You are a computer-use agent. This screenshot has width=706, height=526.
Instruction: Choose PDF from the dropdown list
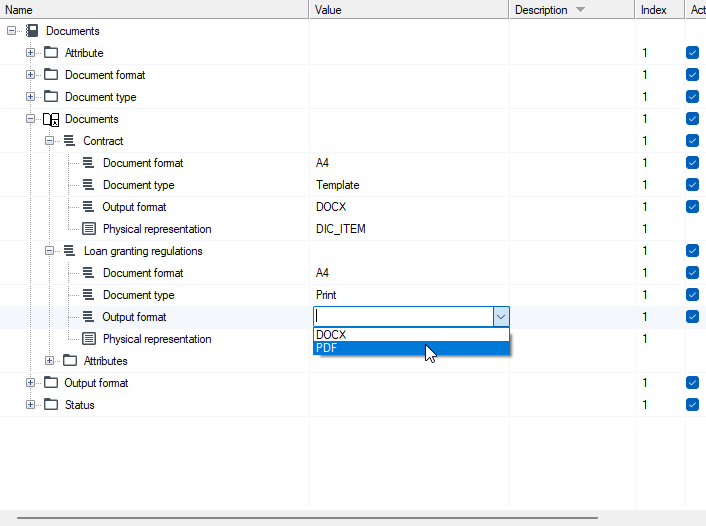[x=411, y=348]
